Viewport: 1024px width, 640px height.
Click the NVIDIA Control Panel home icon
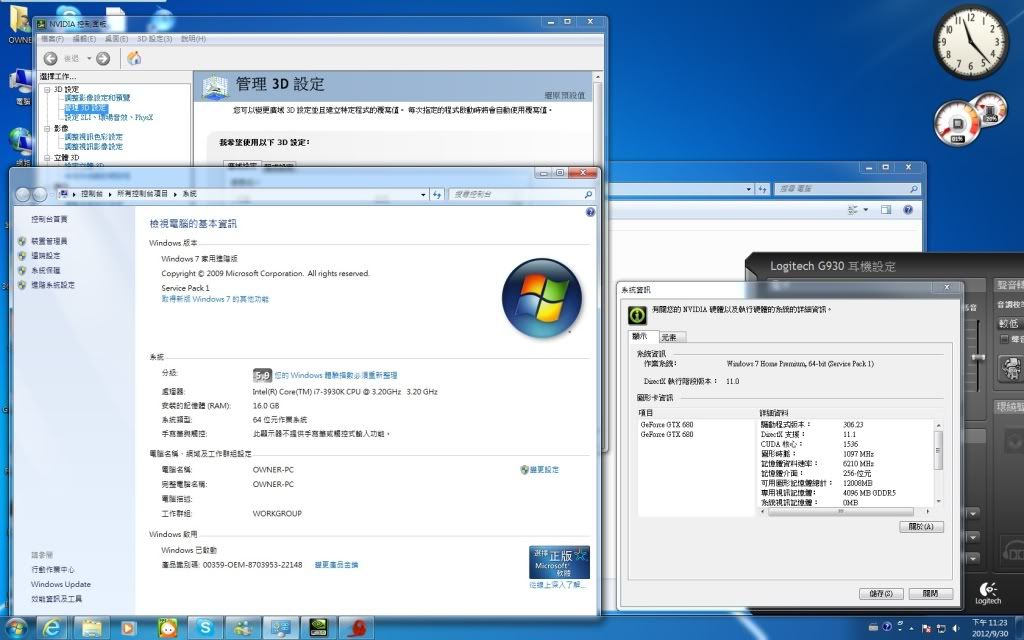[133, 58]
